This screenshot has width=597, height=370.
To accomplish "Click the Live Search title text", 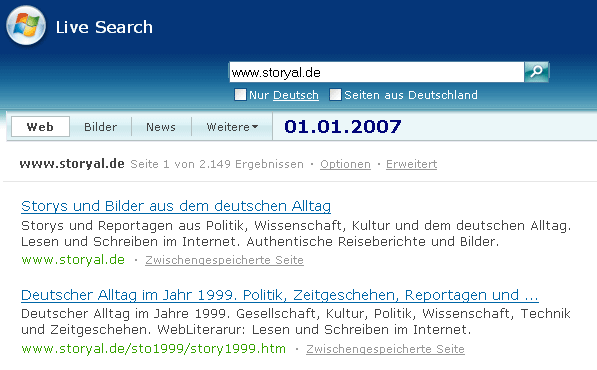I will [104, 27].
